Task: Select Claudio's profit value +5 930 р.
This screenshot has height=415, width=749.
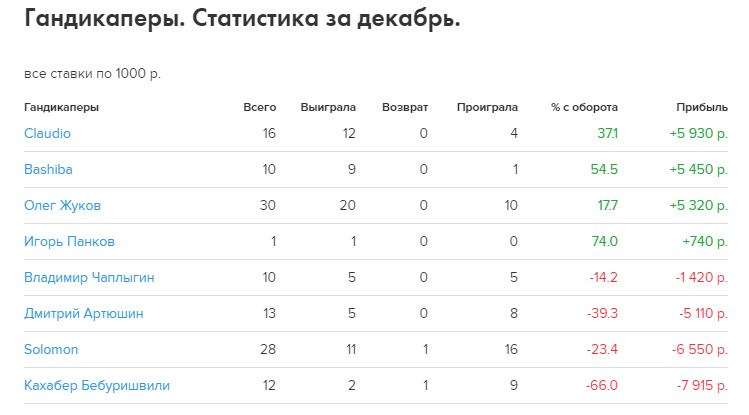Action: pyautogui.click(x=698, y=133)
